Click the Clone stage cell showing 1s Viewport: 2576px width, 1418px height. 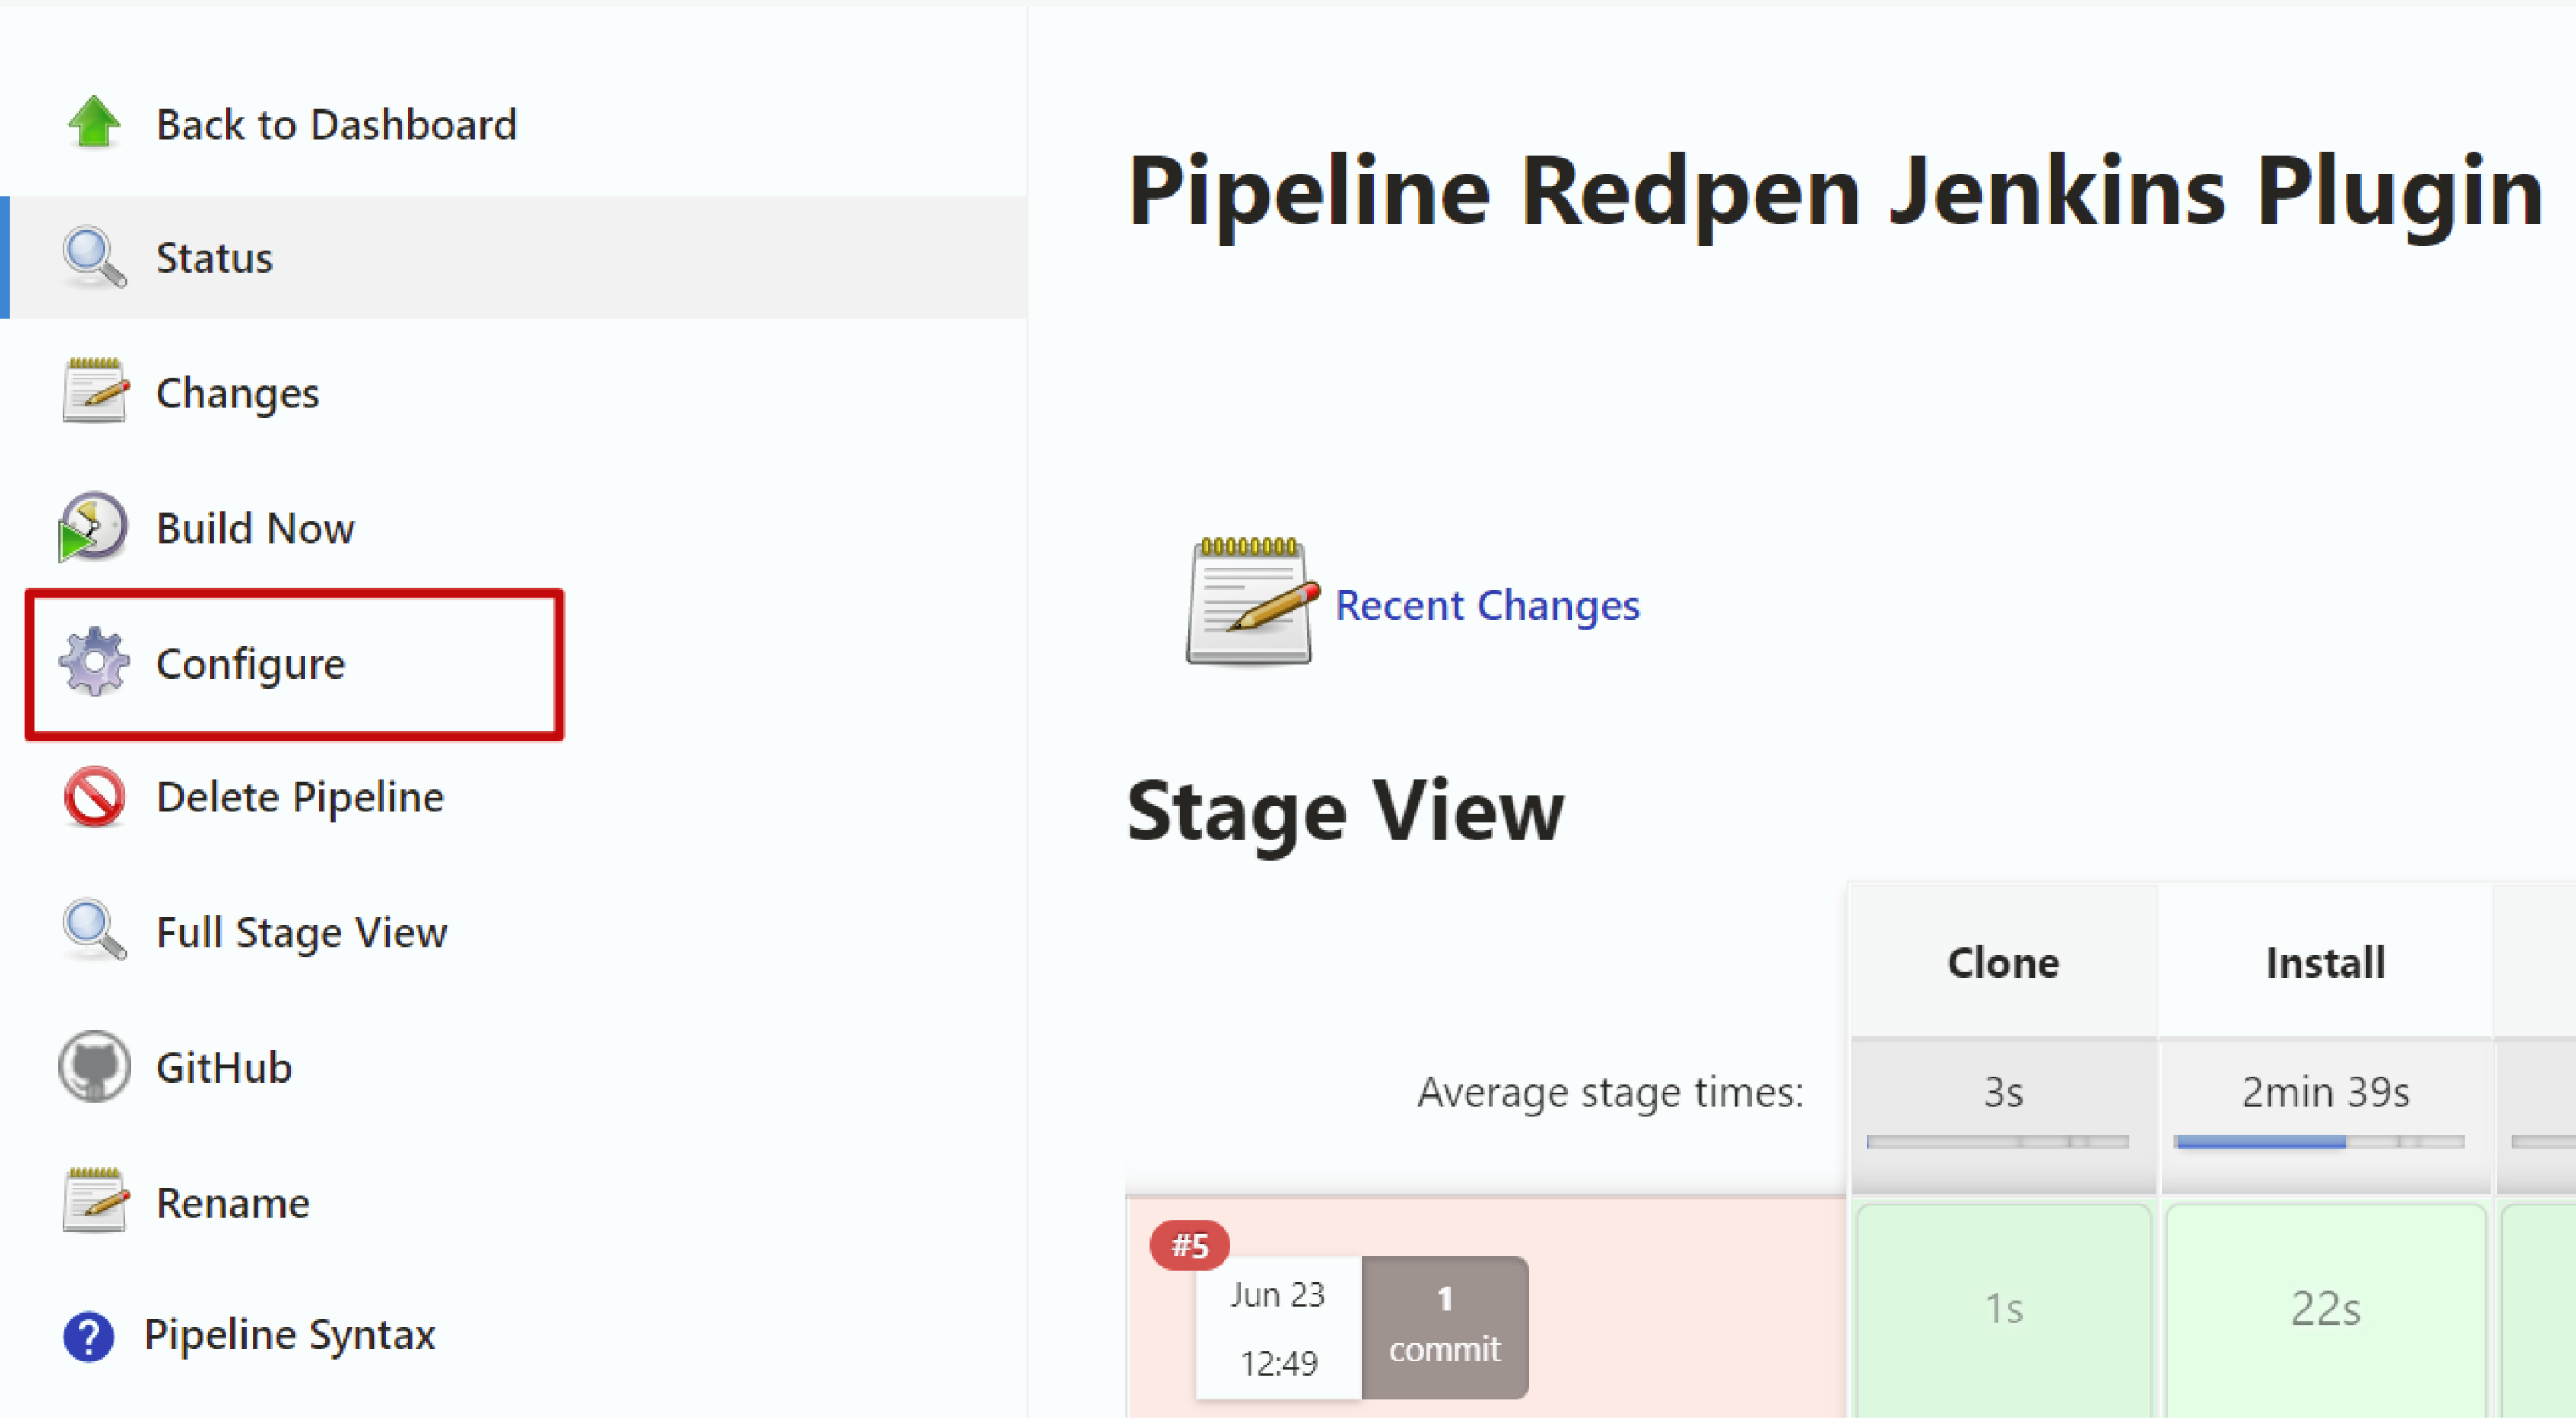pyautogui.click(x=2003, y=1310)
